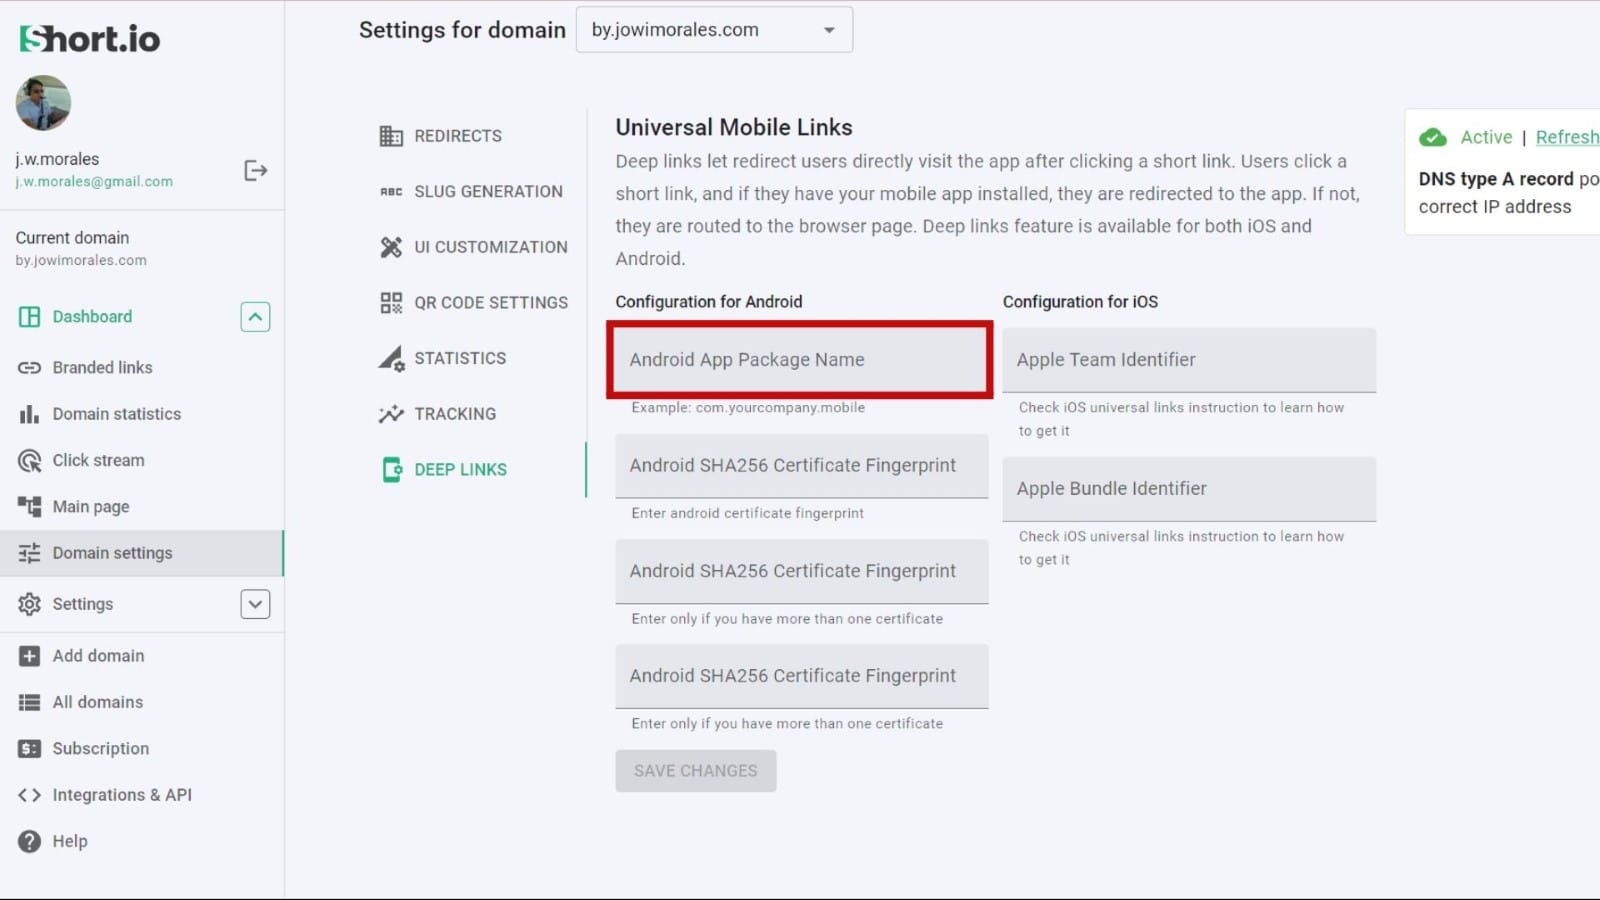Click the Redirects table icon

coord(391,136)
